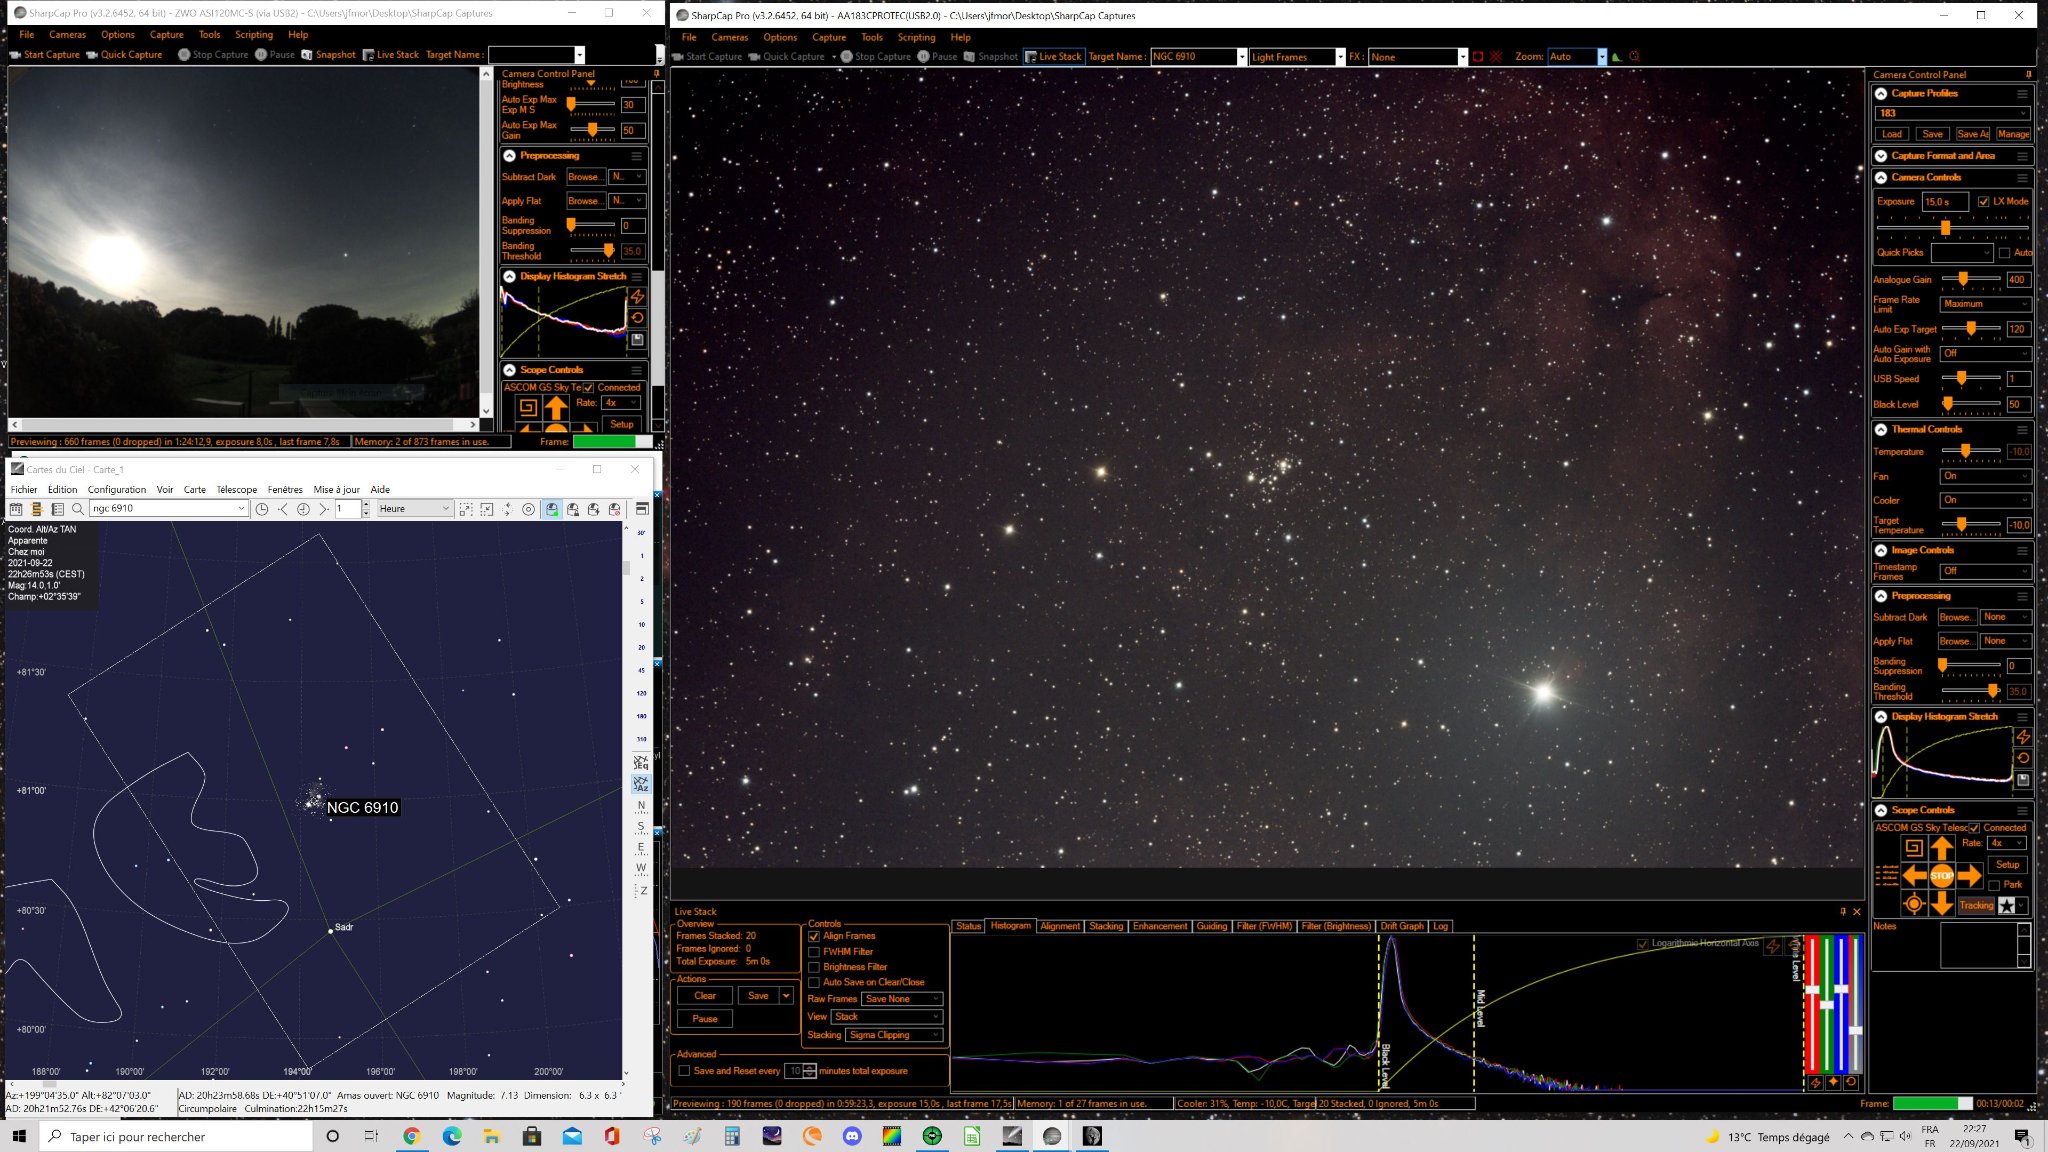Click the Clear button in Live Stack

point(705,996)
